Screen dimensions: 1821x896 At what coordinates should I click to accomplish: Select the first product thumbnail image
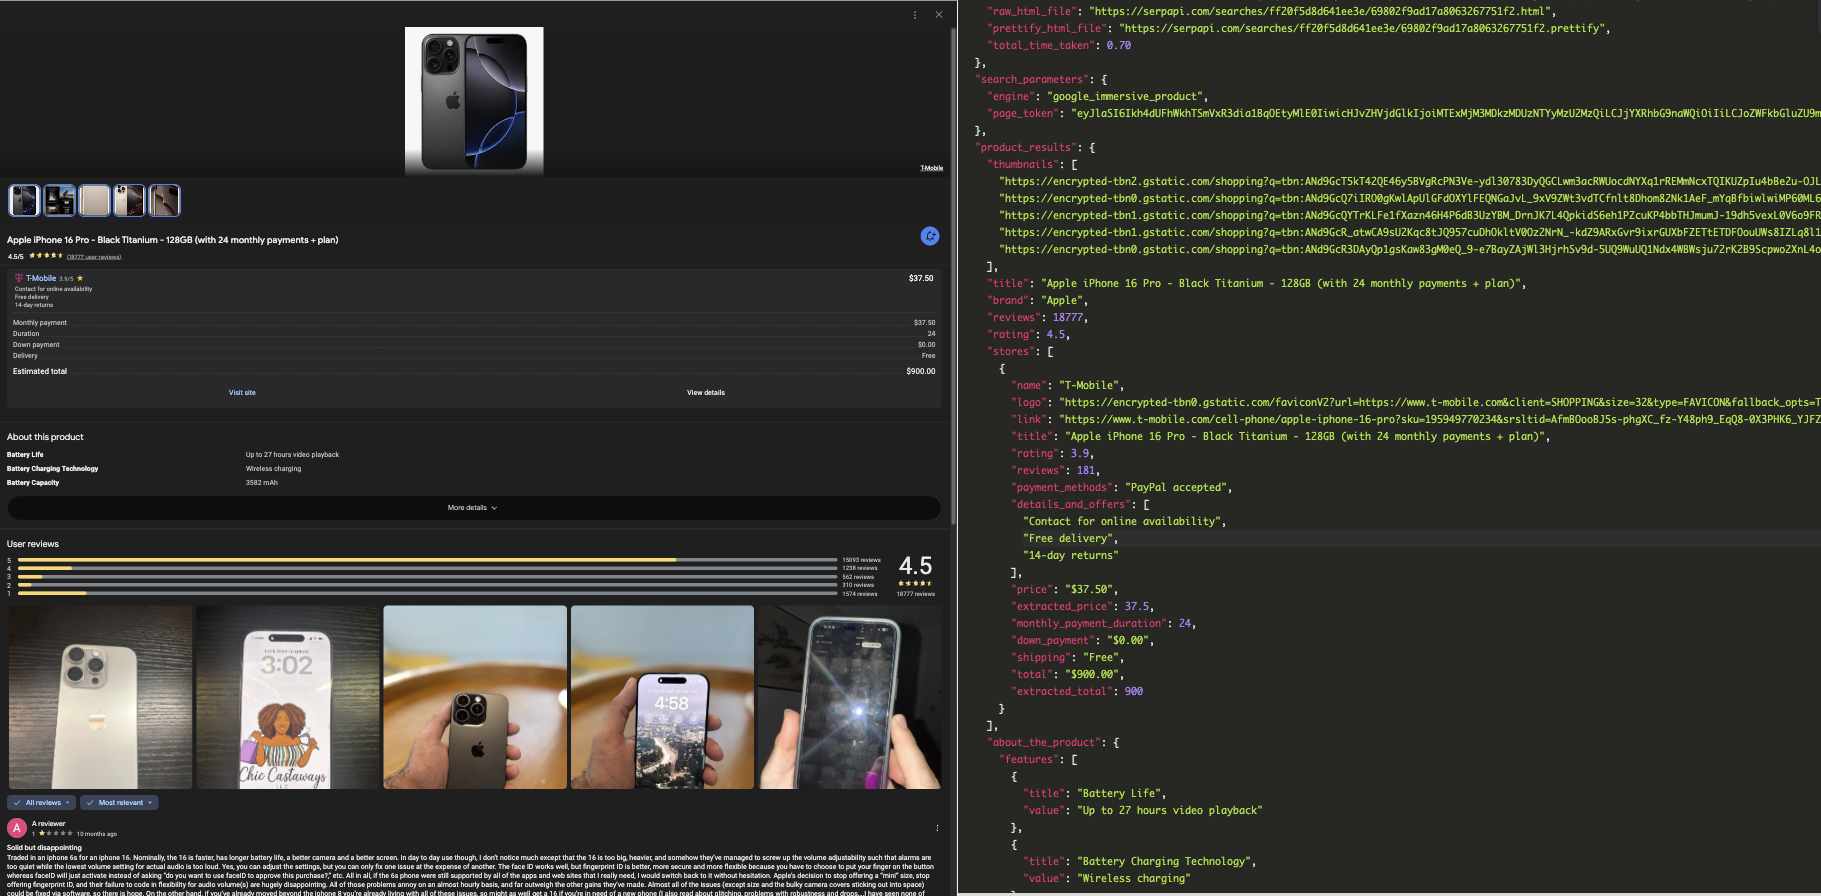[x=24, y=201]
